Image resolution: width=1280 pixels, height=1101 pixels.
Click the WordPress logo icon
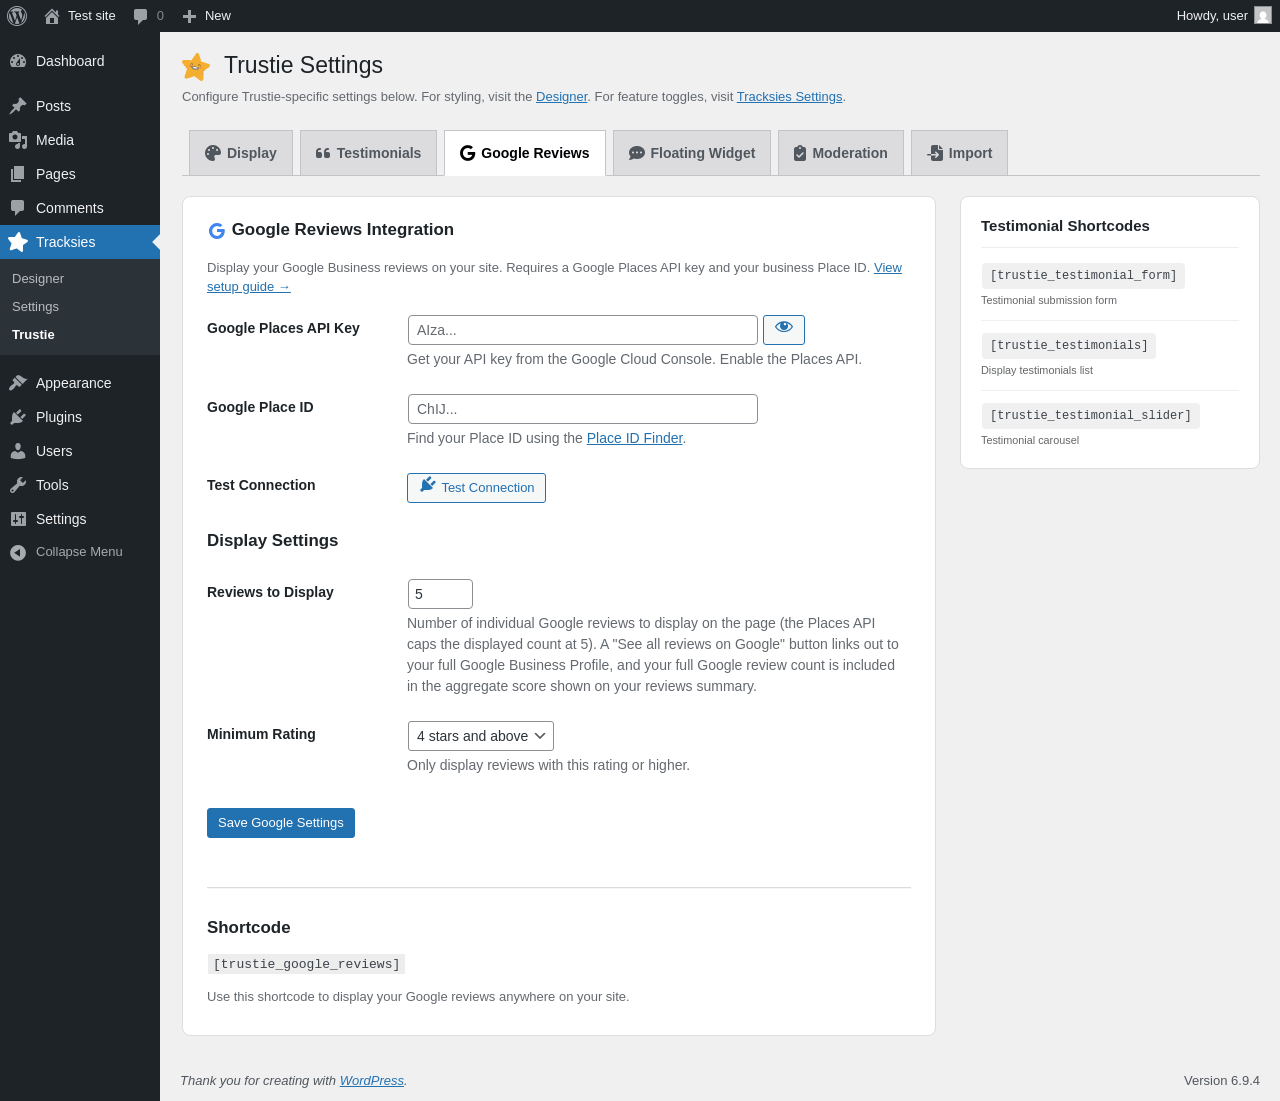(x=17, y=16)
